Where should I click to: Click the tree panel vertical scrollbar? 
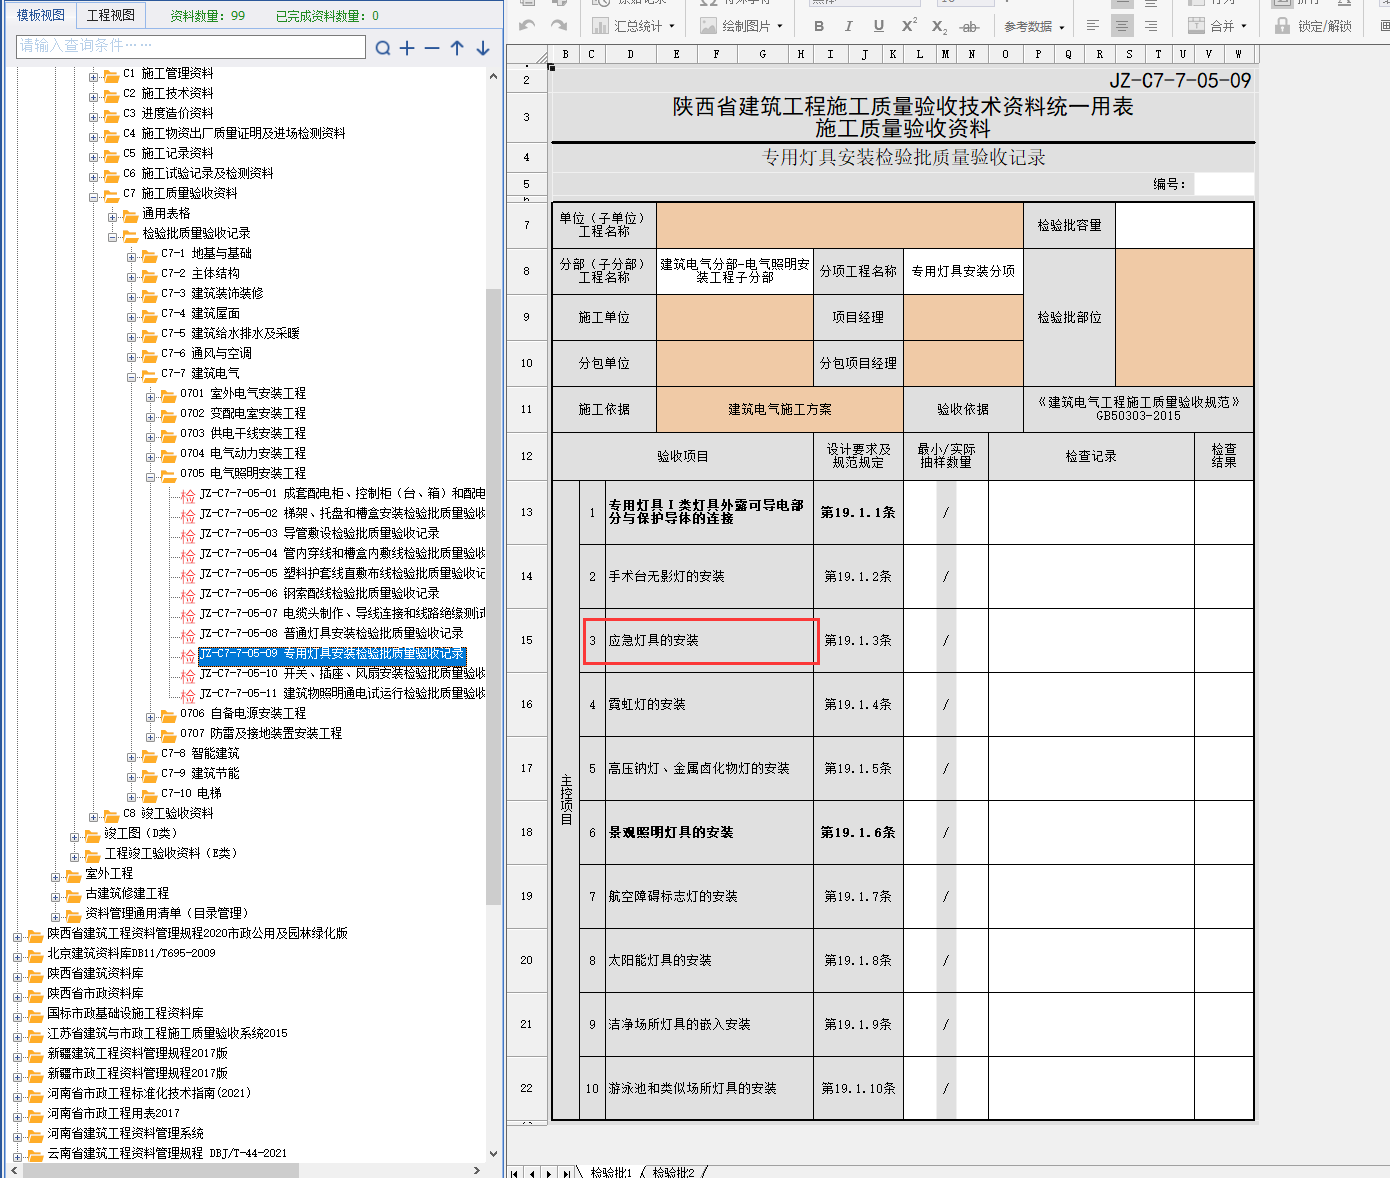[493, 595]
